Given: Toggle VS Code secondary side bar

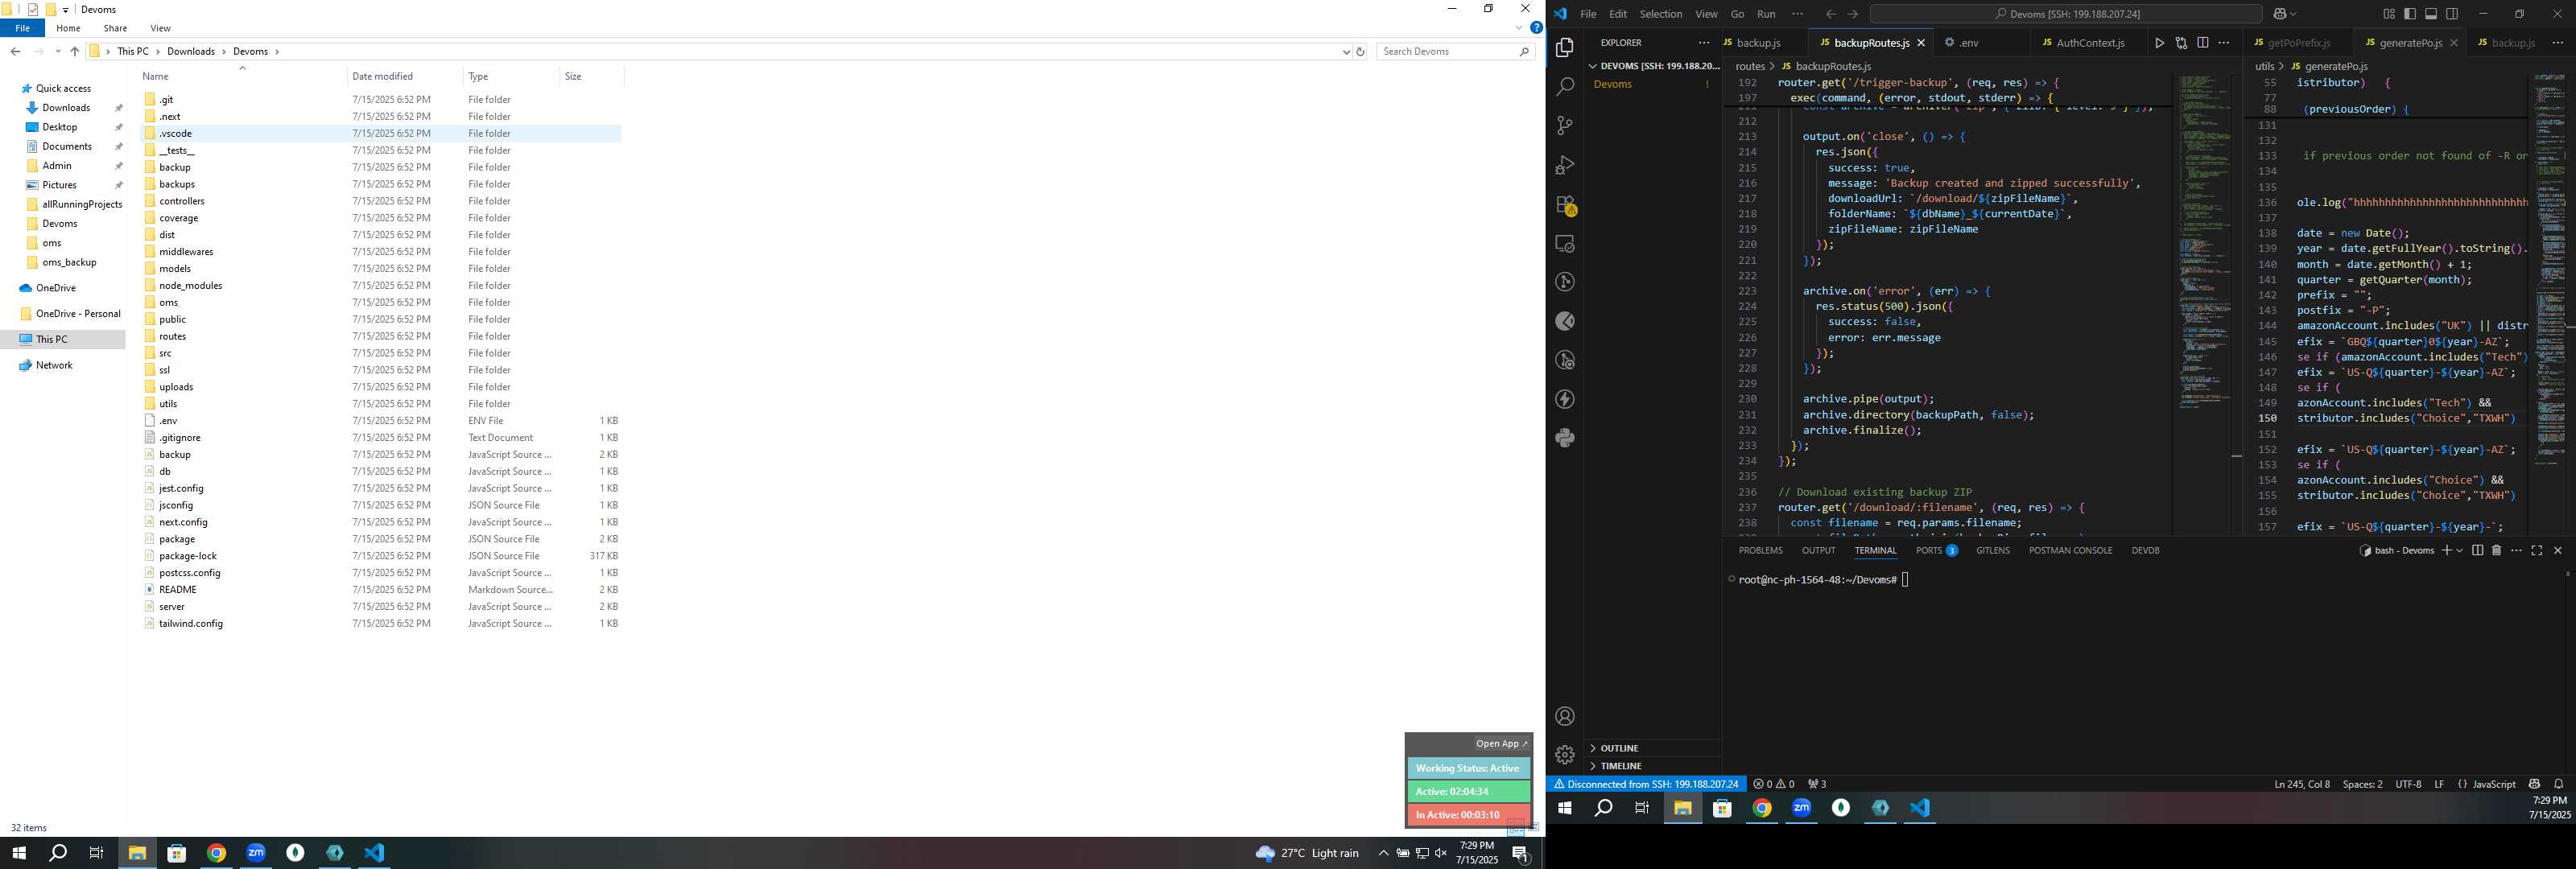Looking at the screenshot, I should point(2452,14).
